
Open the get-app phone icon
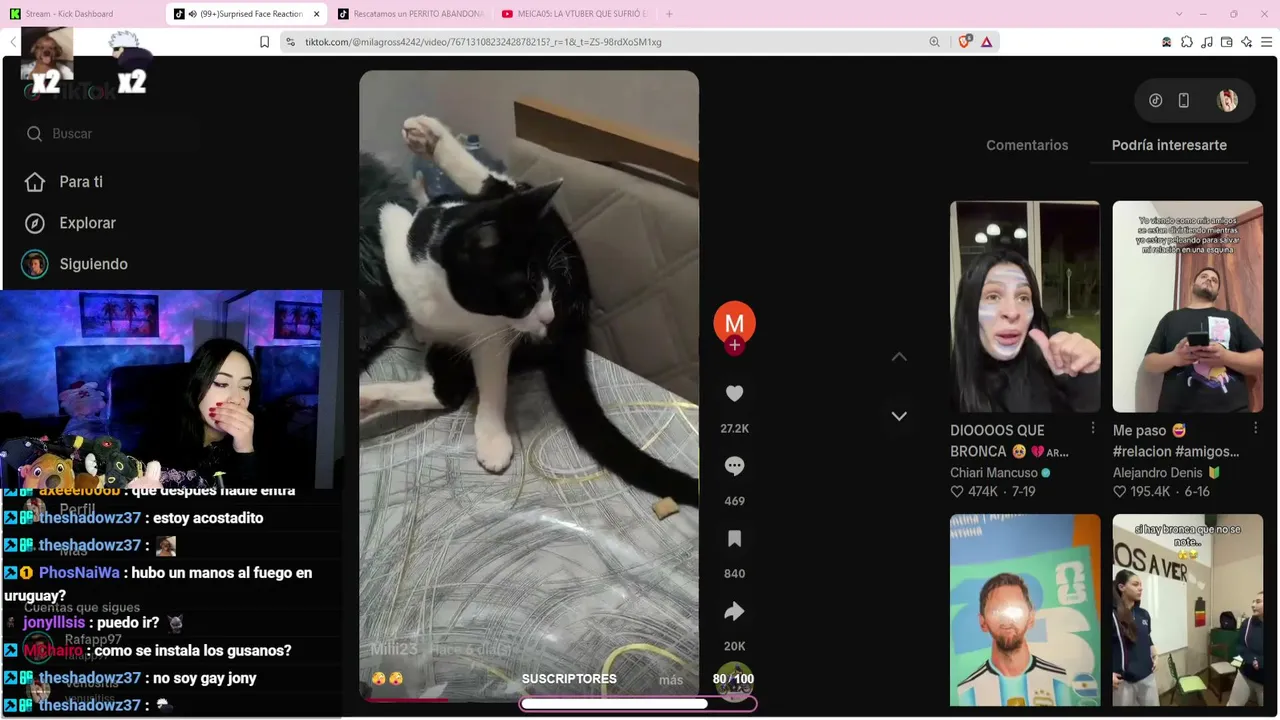pyautogui.click(x=1184, y=100)
